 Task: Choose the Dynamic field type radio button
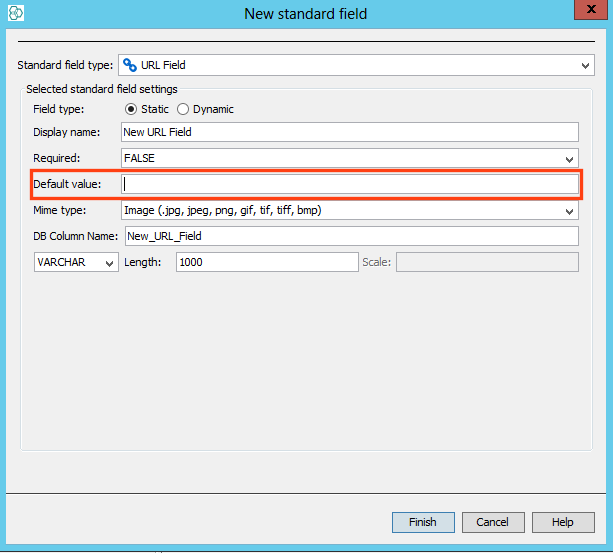click(x=183, y=109)
